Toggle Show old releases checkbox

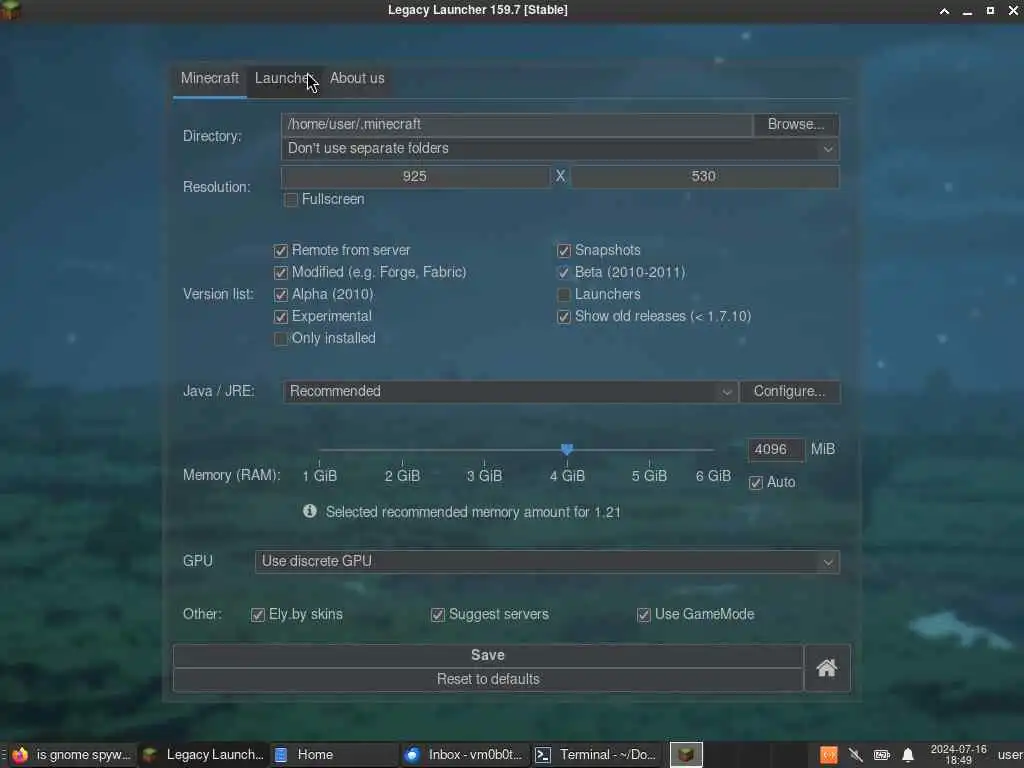click(x=564, y=317)
